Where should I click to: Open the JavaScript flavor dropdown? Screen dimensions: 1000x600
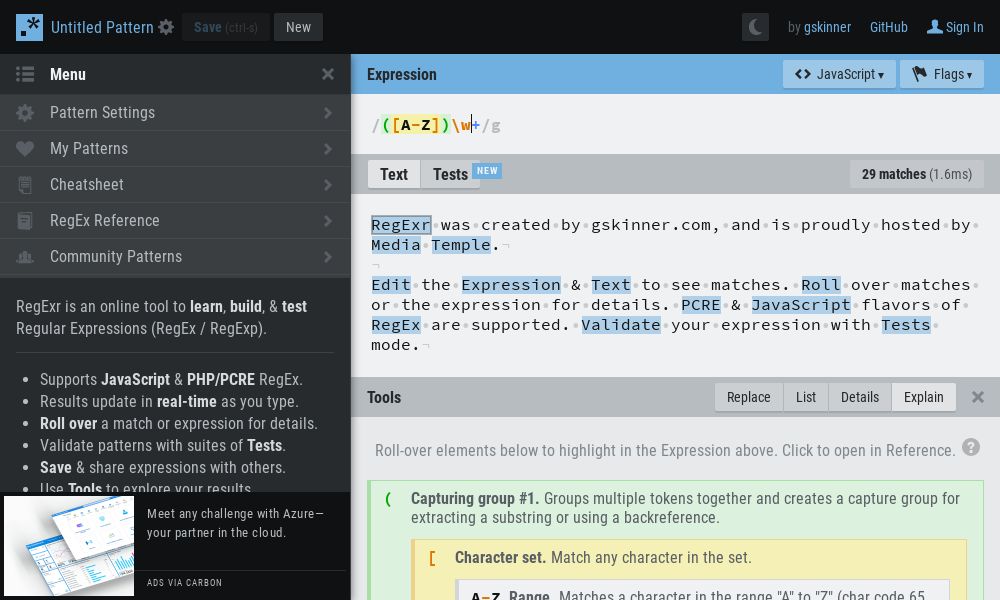839,75
